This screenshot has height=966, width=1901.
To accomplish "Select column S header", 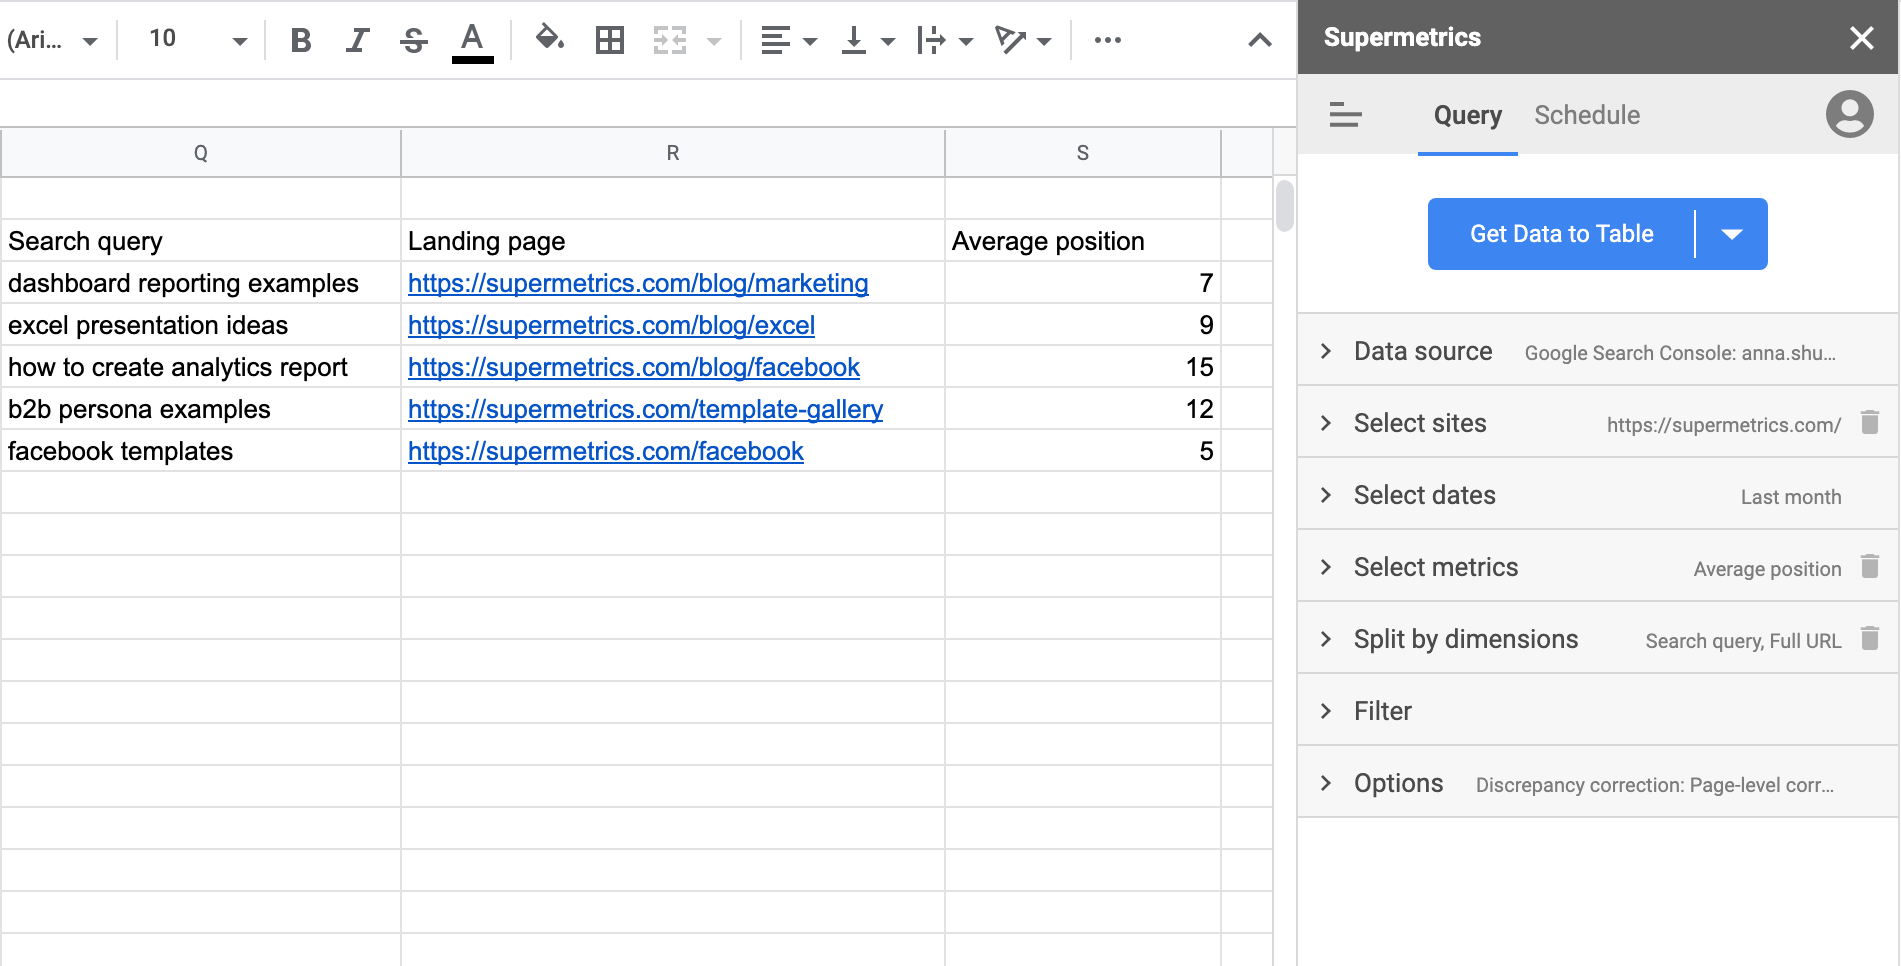I will [x=1082, y=153].
